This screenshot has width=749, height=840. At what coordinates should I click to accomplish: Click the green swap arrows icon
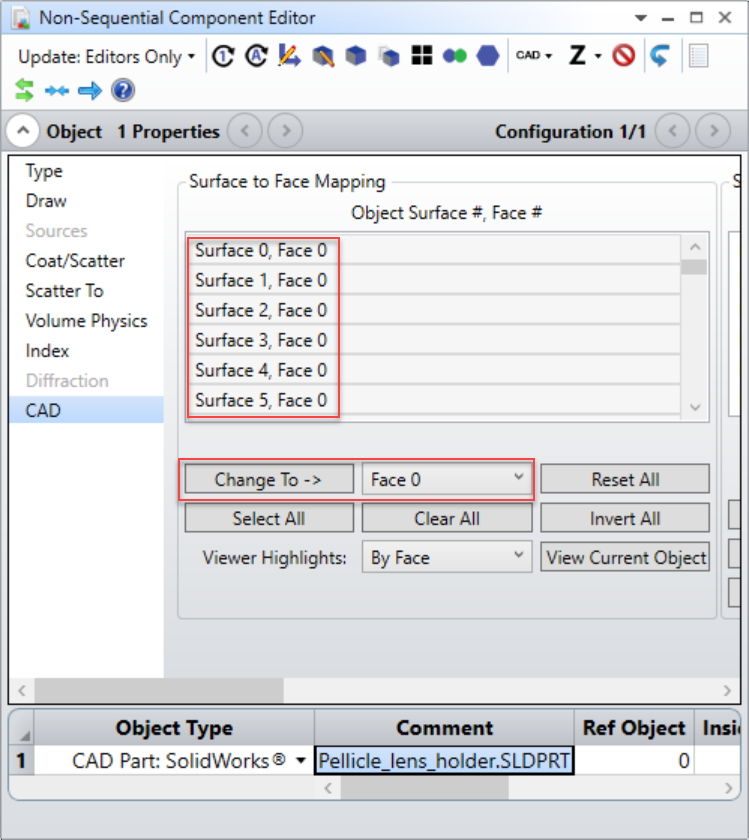(24, 90)
